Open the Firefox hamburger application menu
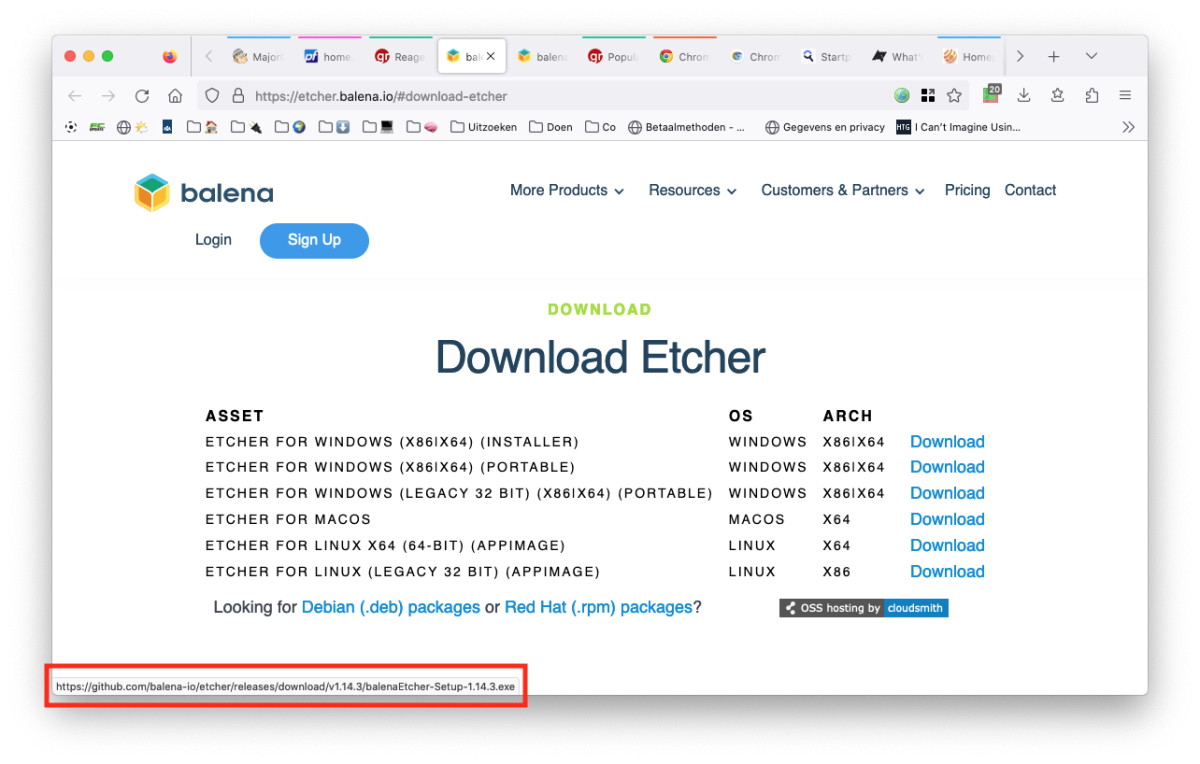This screenshot has height=764, width=1200. coord(1125,96)
